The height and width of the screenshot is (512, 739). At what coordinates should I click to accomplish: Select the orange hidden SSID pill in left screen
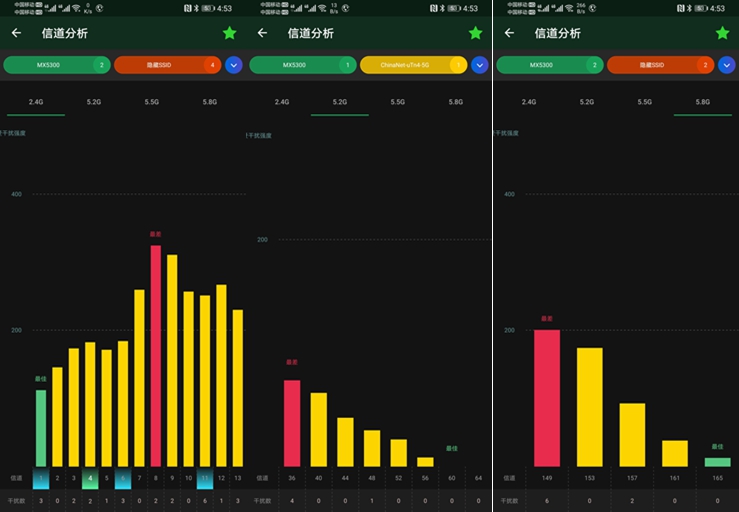pos(168,65)
